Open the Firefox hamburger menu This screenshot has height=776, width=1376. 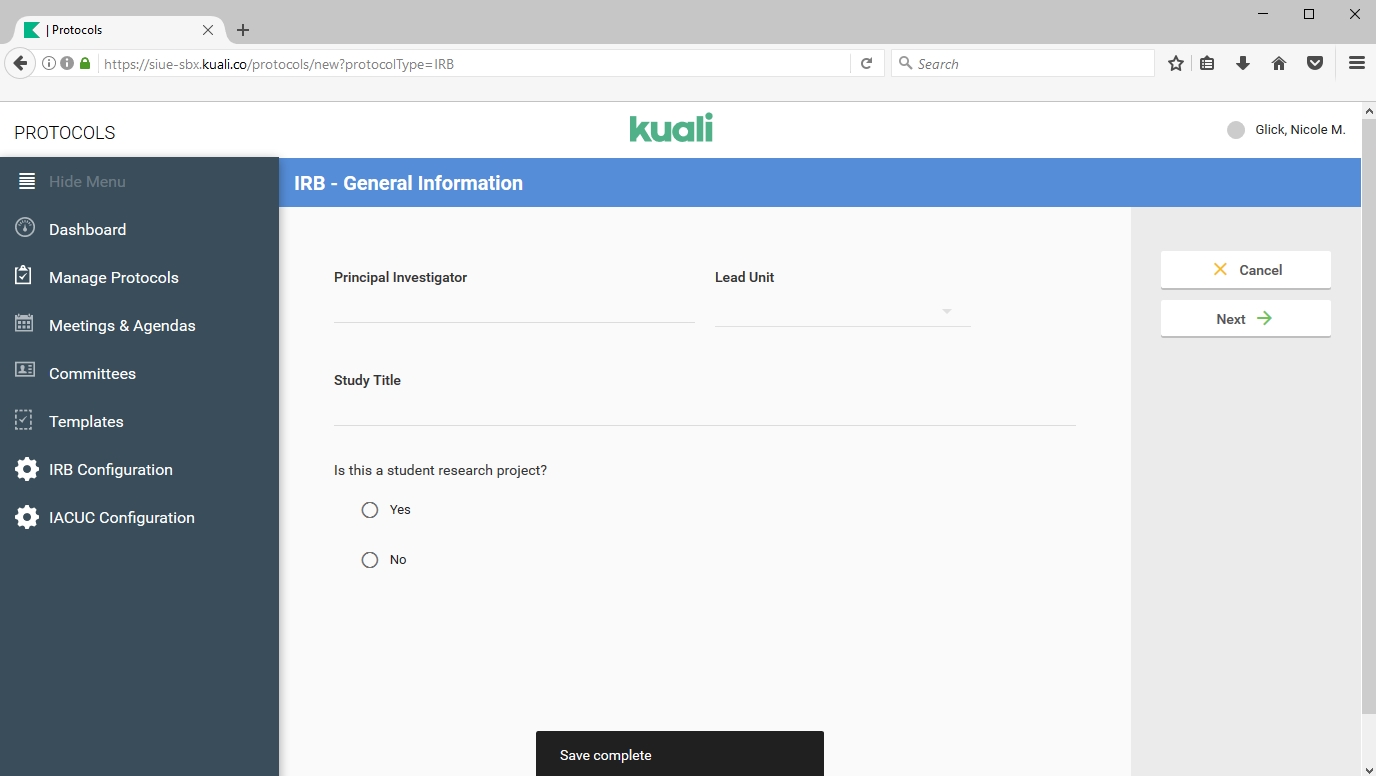[1356, 63]
